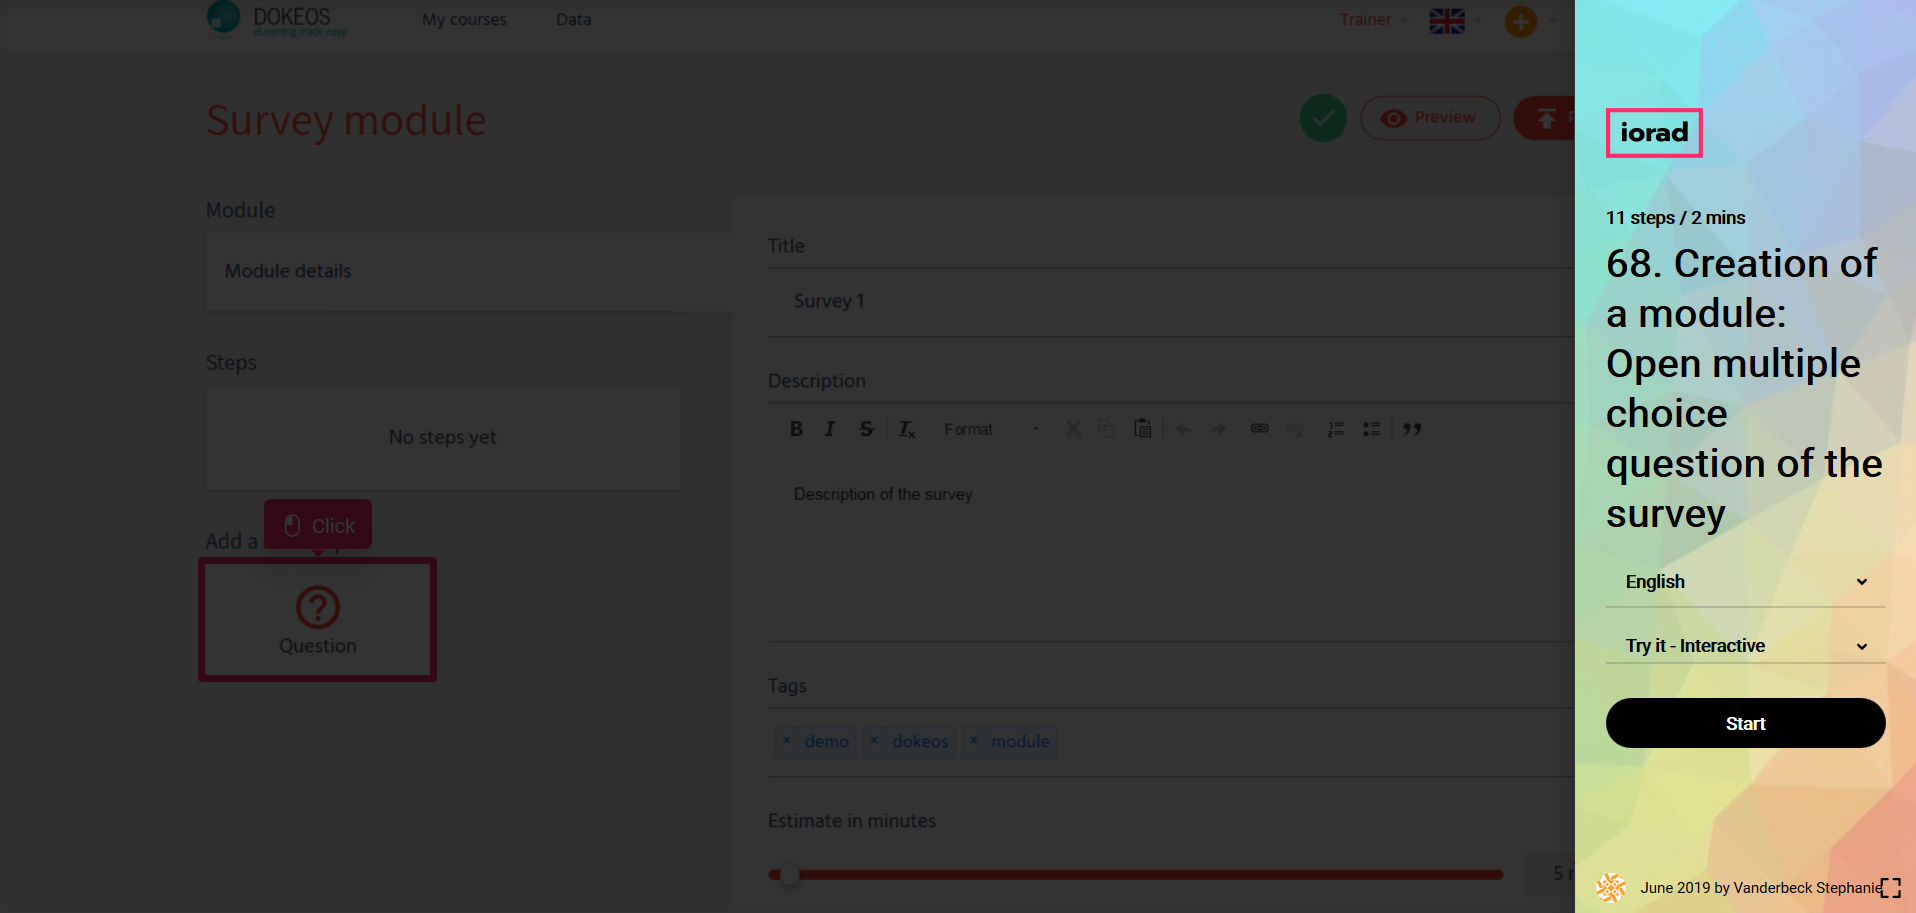
Task: Open the Format dropdown in the editor
Action: point(991,429)
